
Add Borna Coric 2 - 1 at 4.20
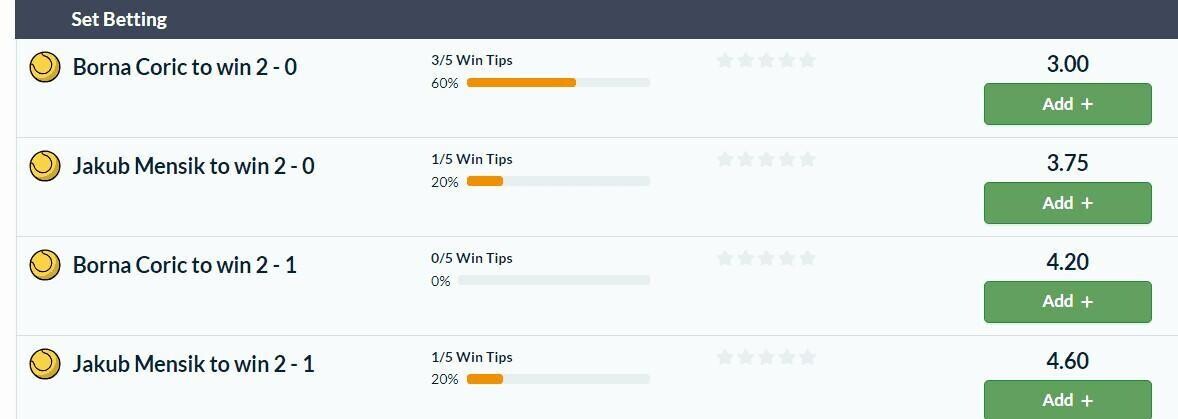pos(1068,302)
